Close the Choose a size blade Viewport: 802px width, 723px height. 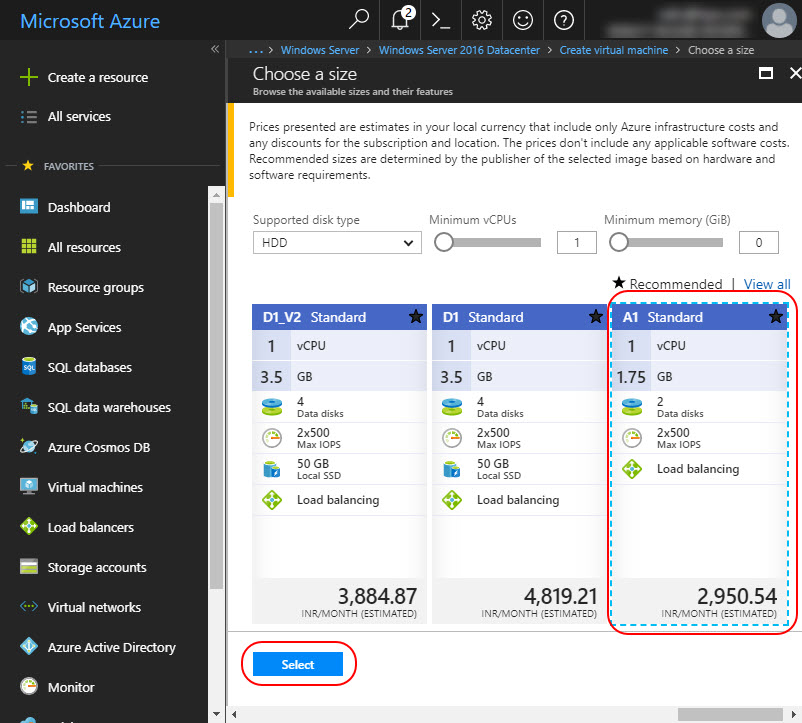pyautogui.click(x=795, y=74)
